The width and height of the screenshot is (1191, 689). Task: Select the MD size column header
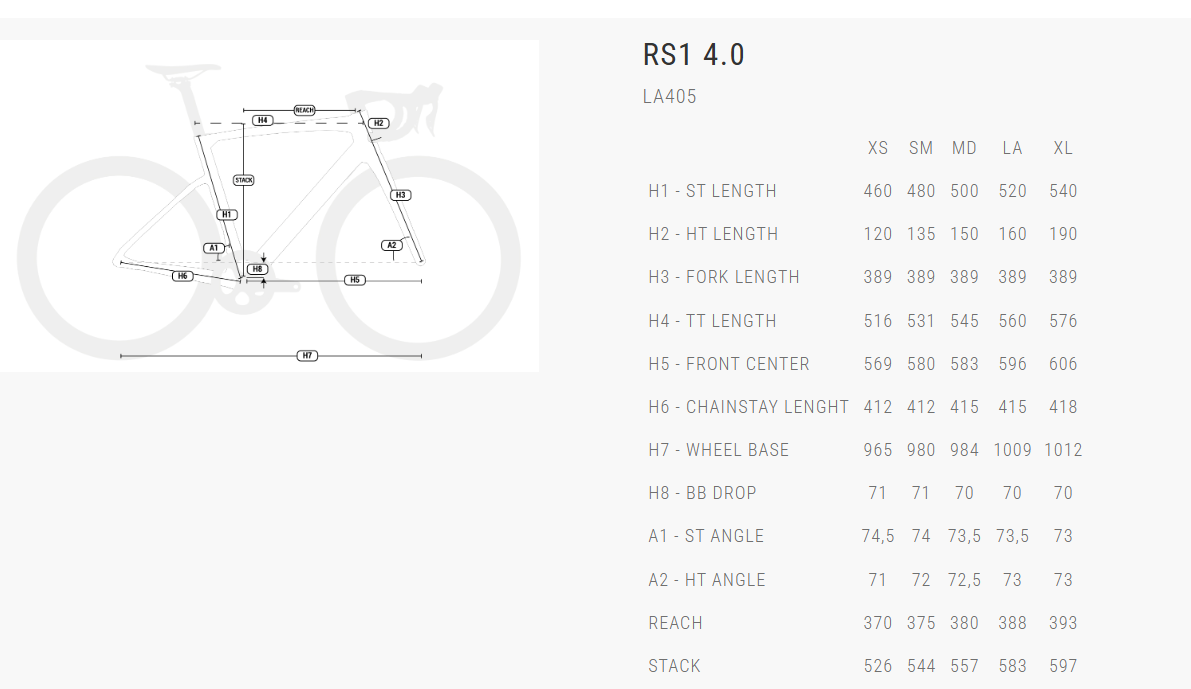pyautogui.click(x=964, y=148)
